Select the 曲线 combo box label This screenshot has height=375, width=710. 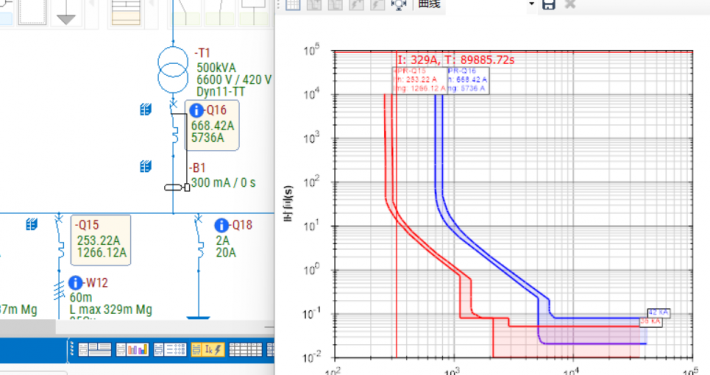click(429, 4)
